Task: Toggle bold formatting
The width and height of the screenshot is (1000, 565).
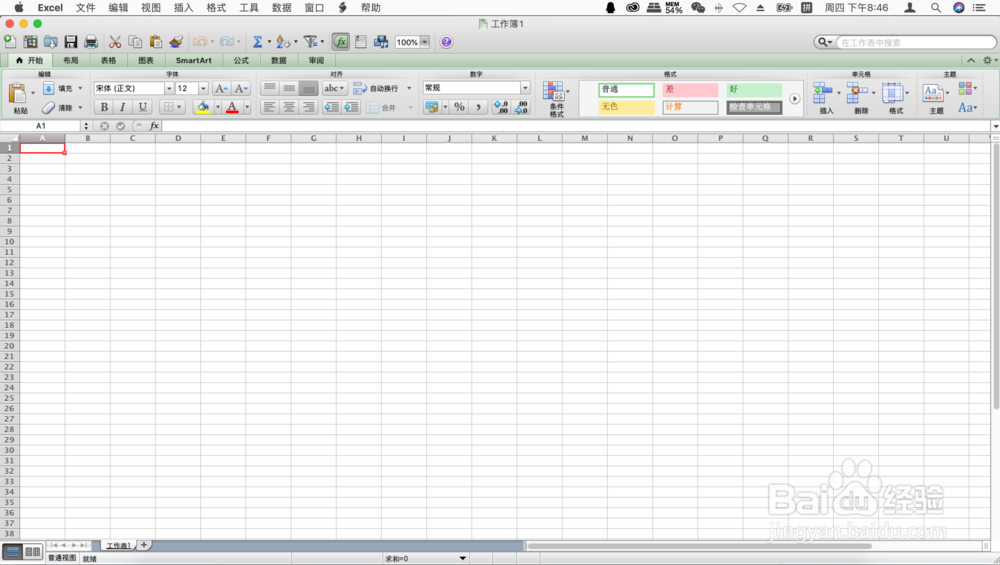Action: [x=104, y=107]
